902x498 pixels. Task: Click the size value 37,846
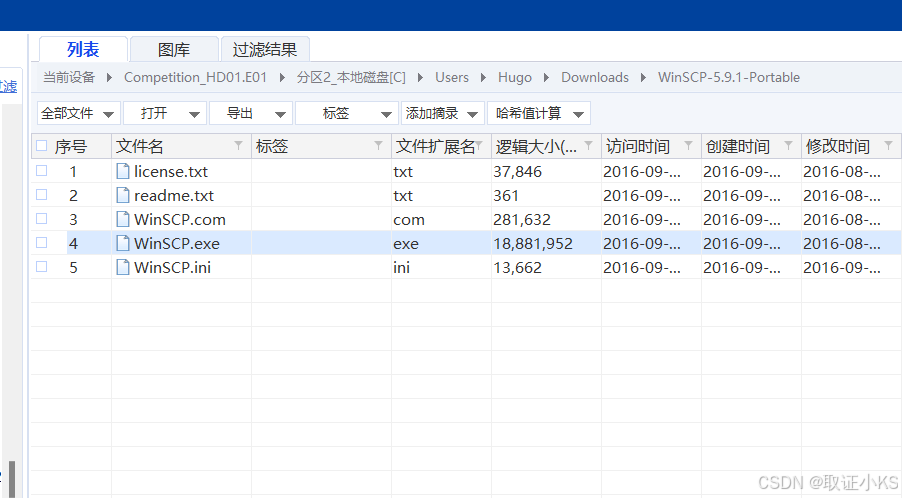517,171
